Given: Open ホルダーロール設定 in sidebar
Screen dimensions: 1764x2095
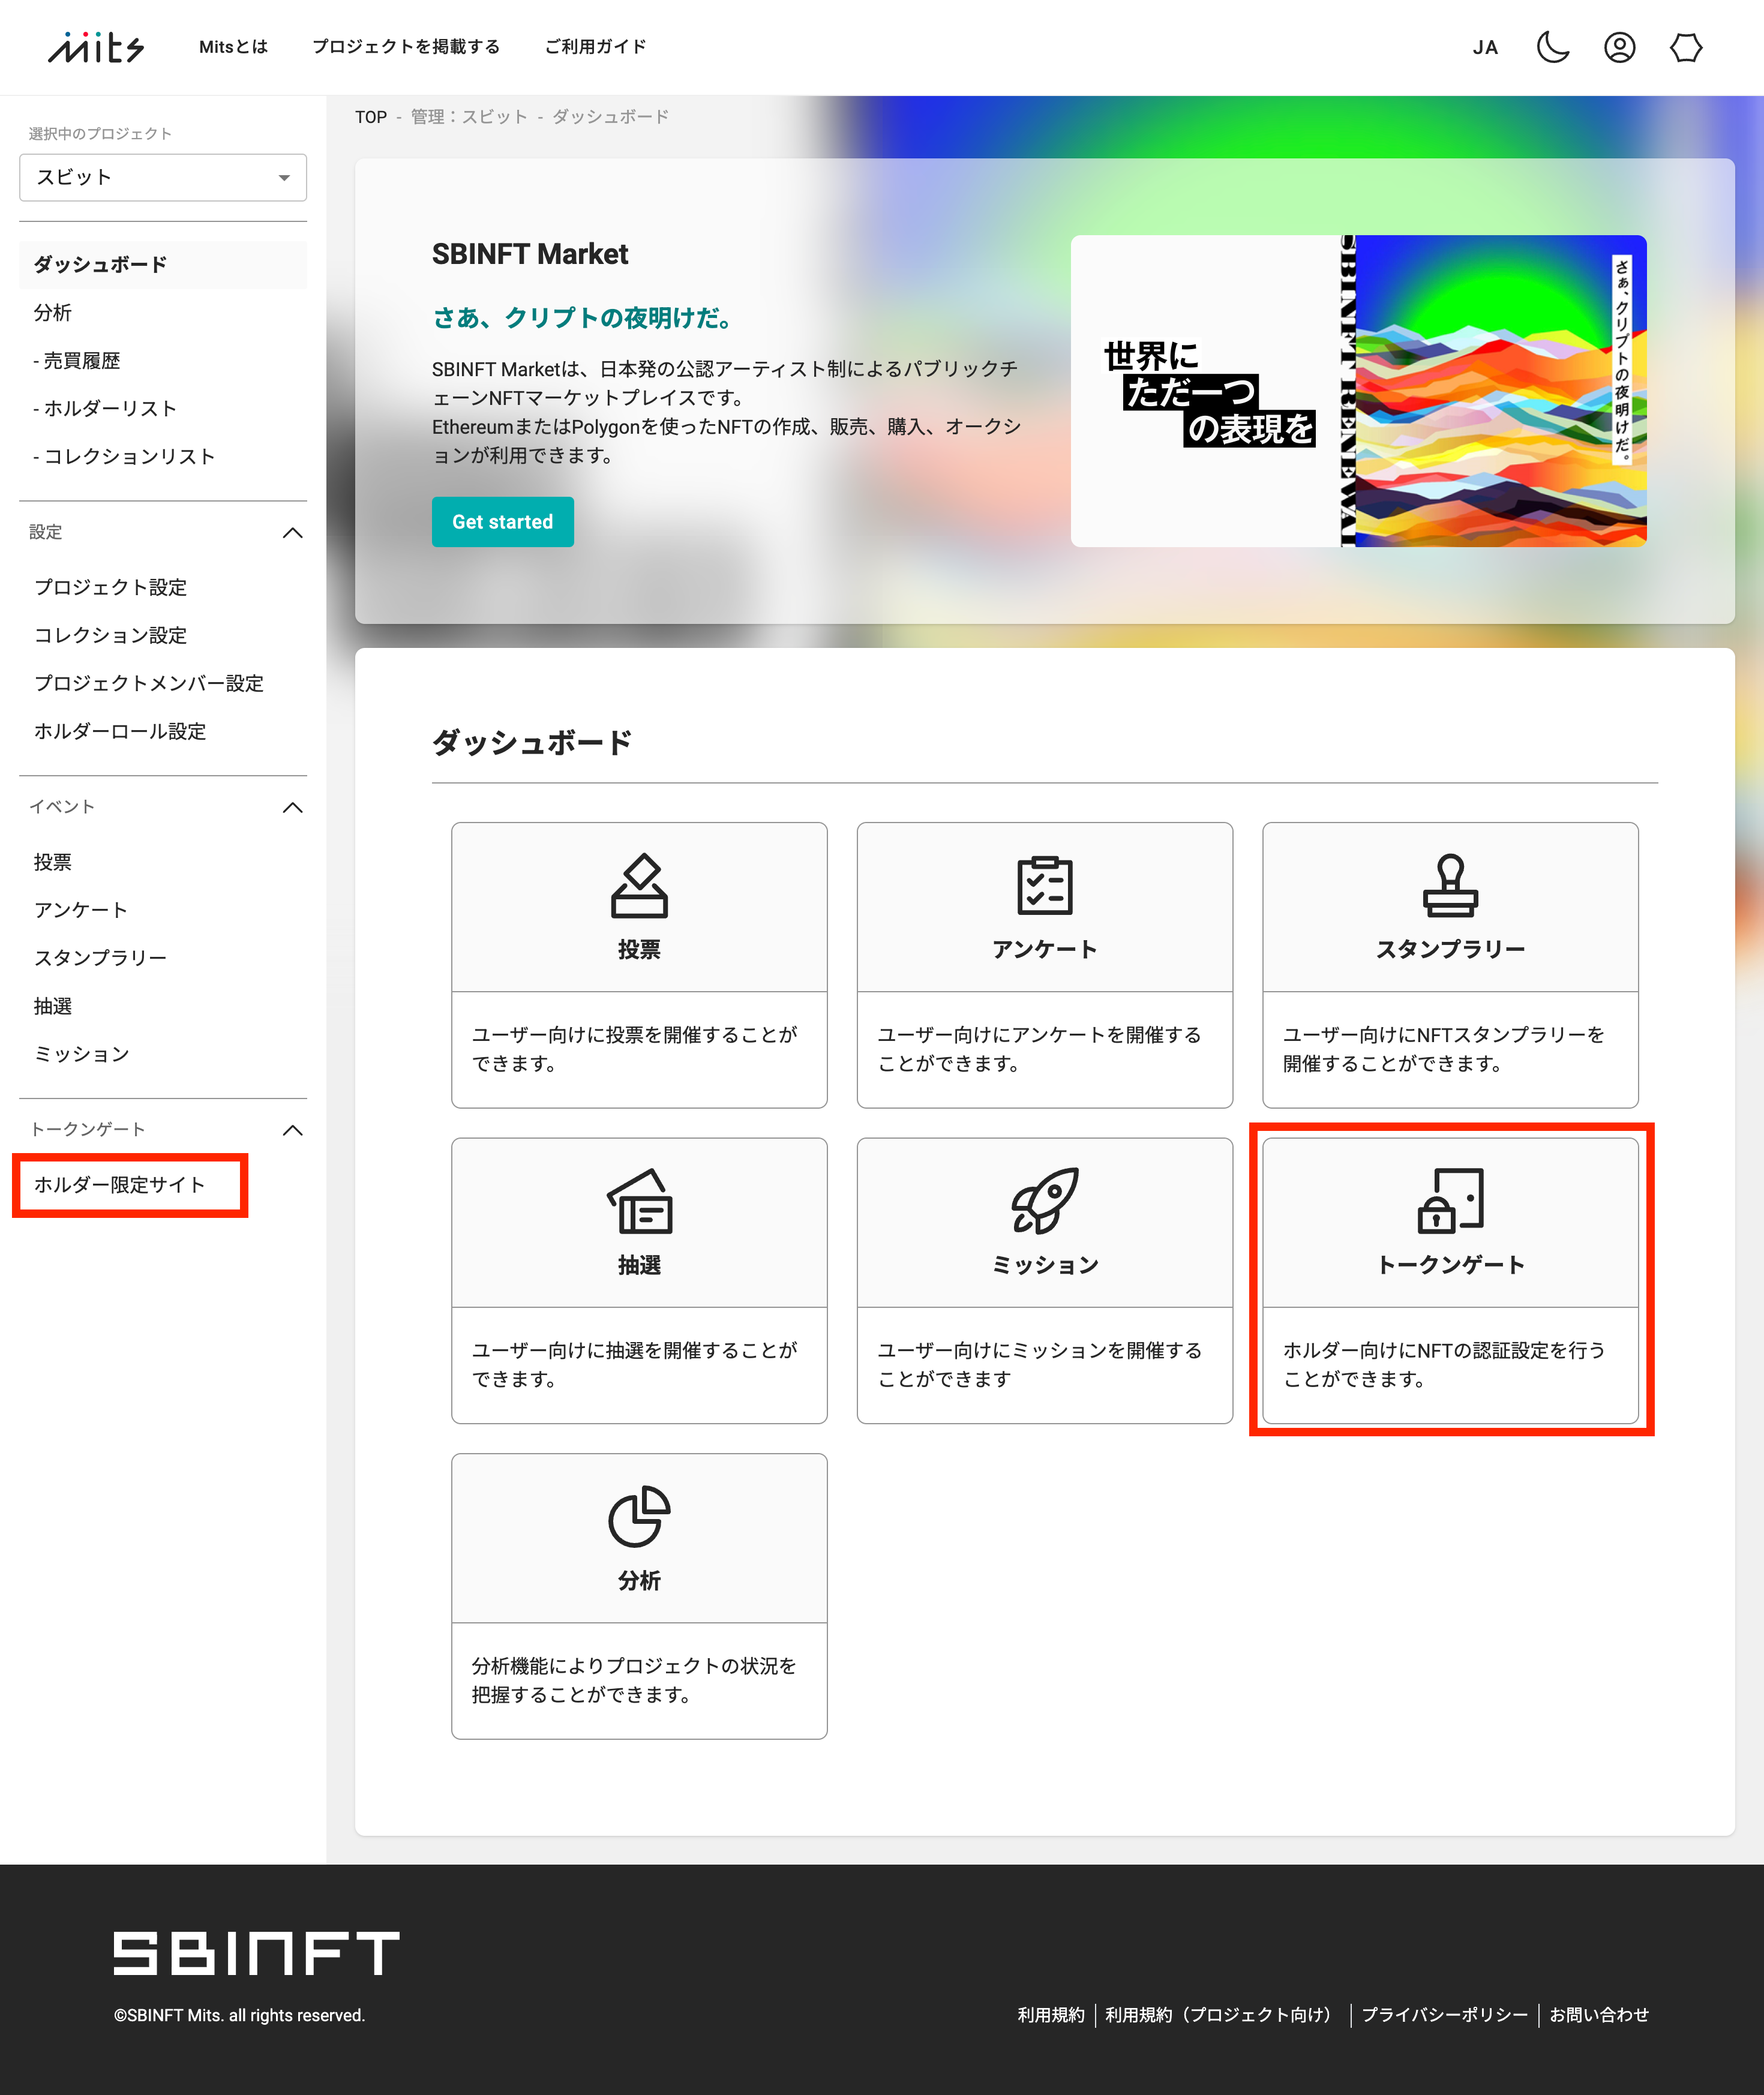Looking at the screenshot, I should 120,732.
